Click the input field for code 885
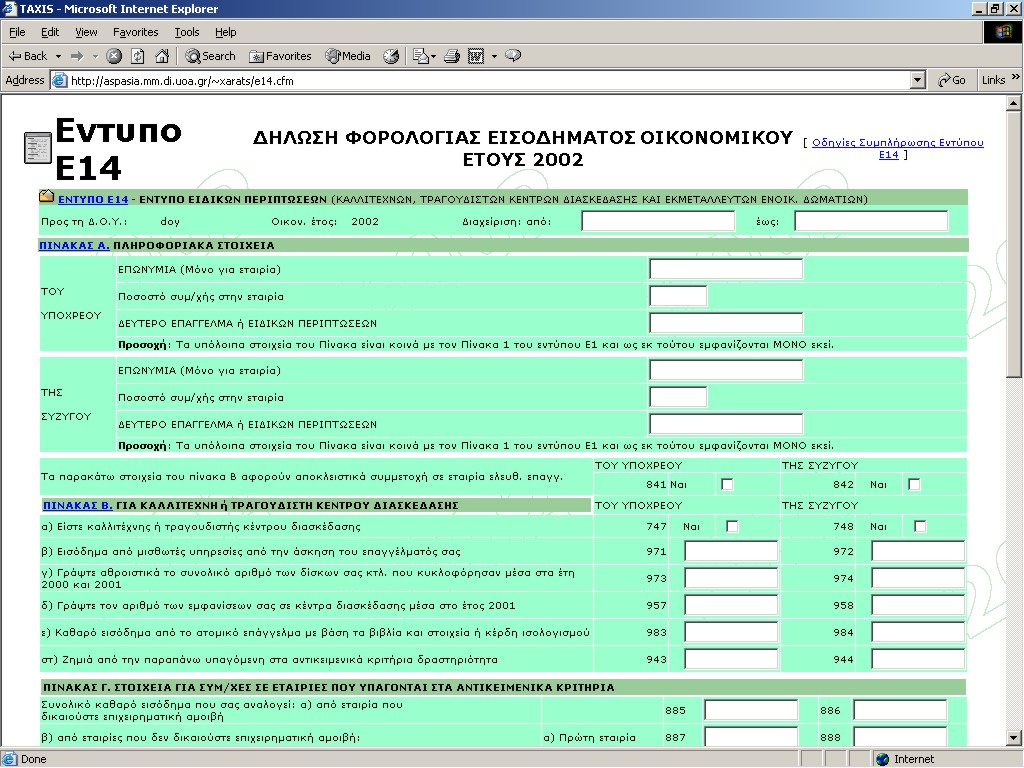The height and width of the screenshot is (768, 1024). click(751, 710)
